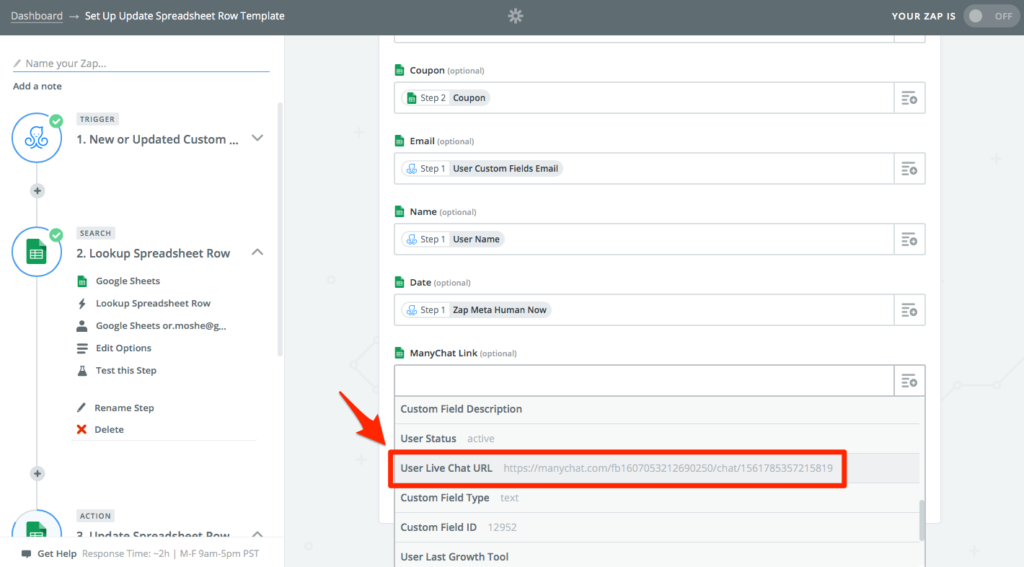Screen dimensions: 1024x567
Task: Click the left sidebar scrollbar
Action: point(280,229)
